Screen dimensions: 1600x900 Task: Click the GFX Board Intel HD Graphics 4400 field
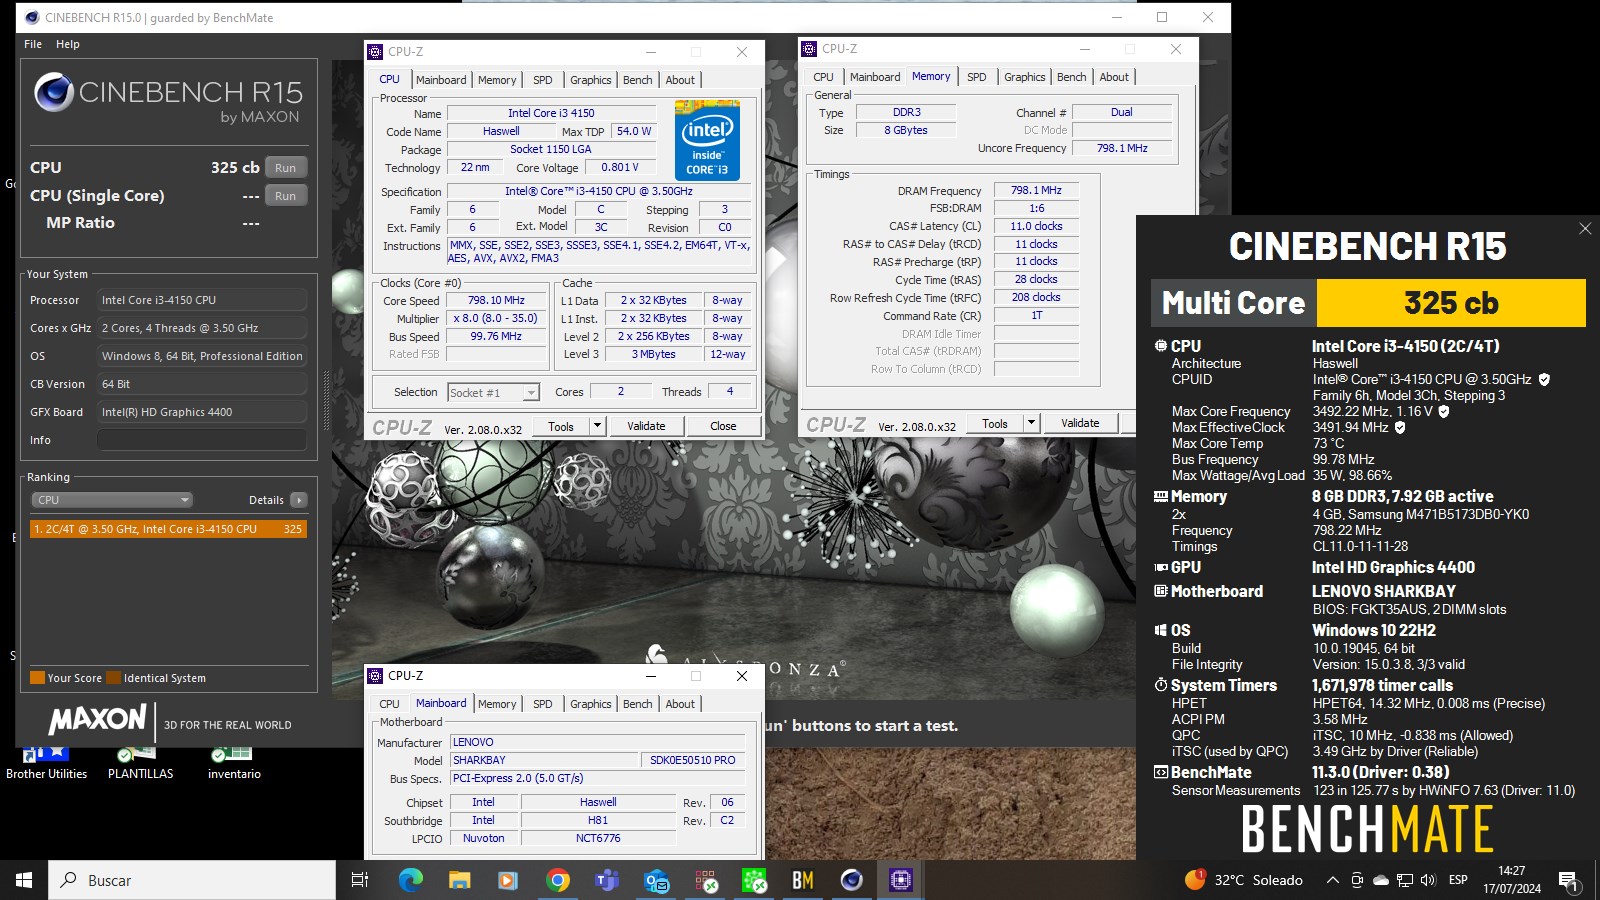click(x=202, y=412)
